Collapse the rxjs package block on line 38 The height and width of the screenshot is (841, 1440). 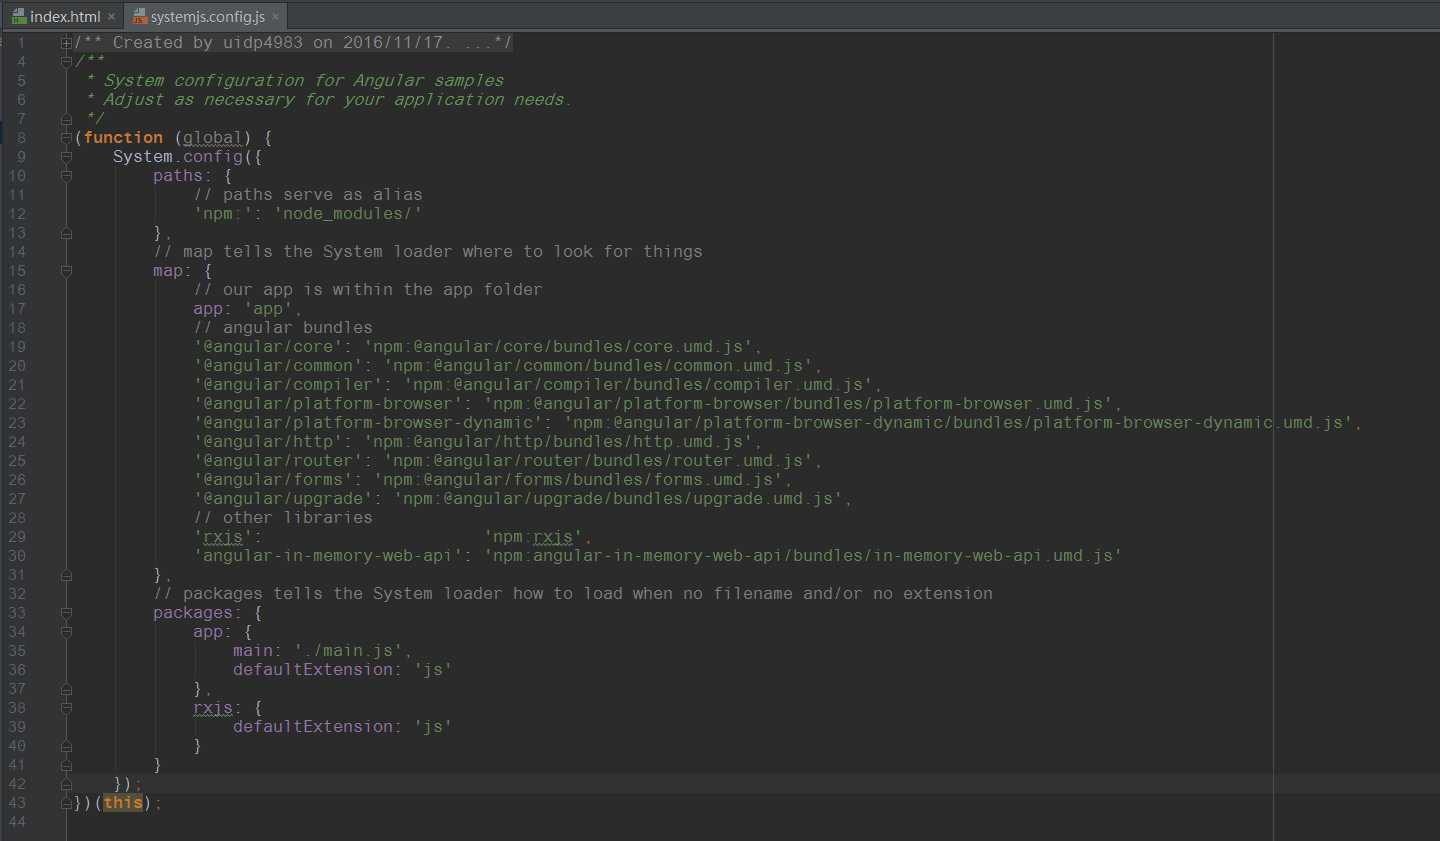point(66,708)
